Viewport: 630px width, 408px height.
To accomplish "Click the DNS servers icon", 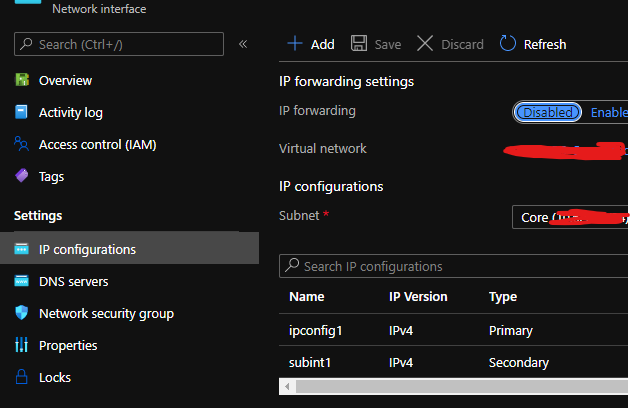I will 21,281.
